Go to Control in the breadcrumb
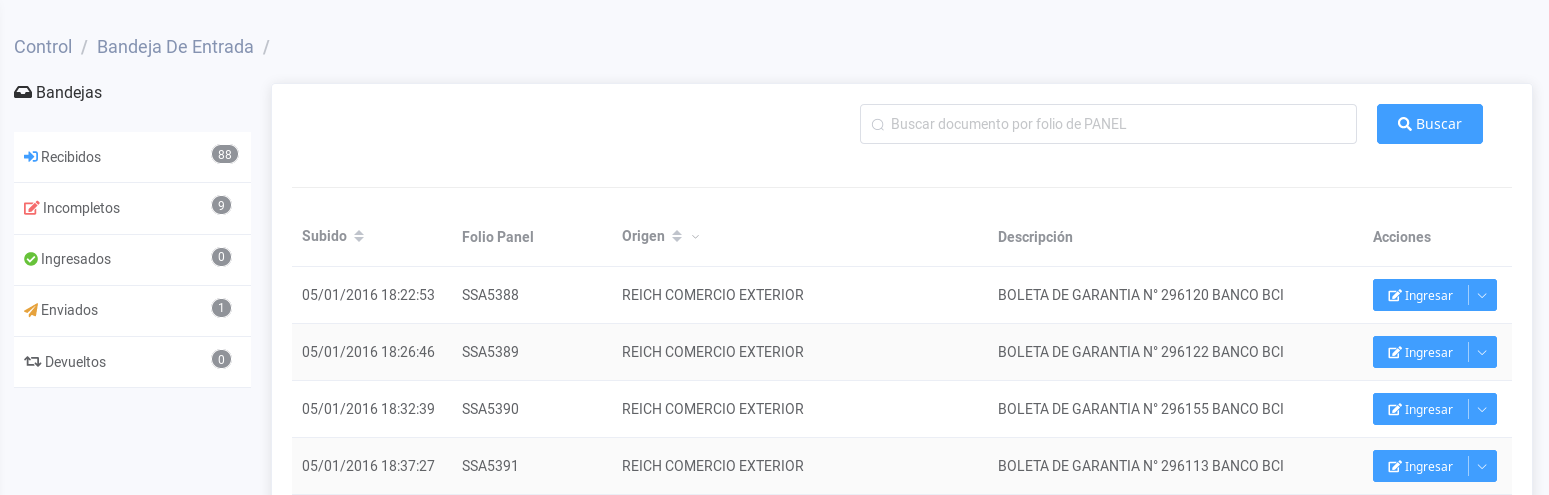Screen dimensions: 1549x495 tap(43, 47)
